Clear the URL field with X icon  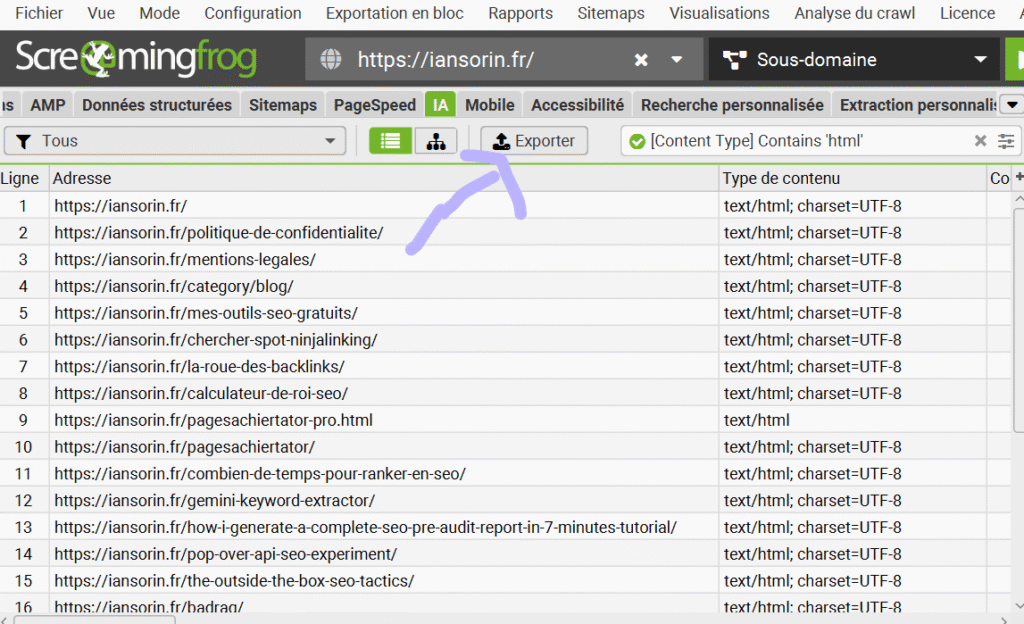tap(641, 60)
